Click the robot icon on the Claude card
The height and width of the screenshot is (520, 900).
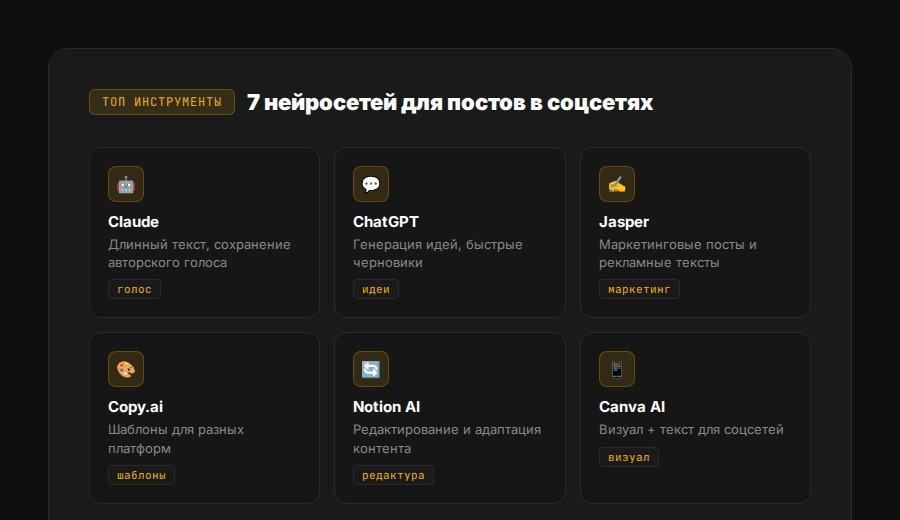point(126,184)
